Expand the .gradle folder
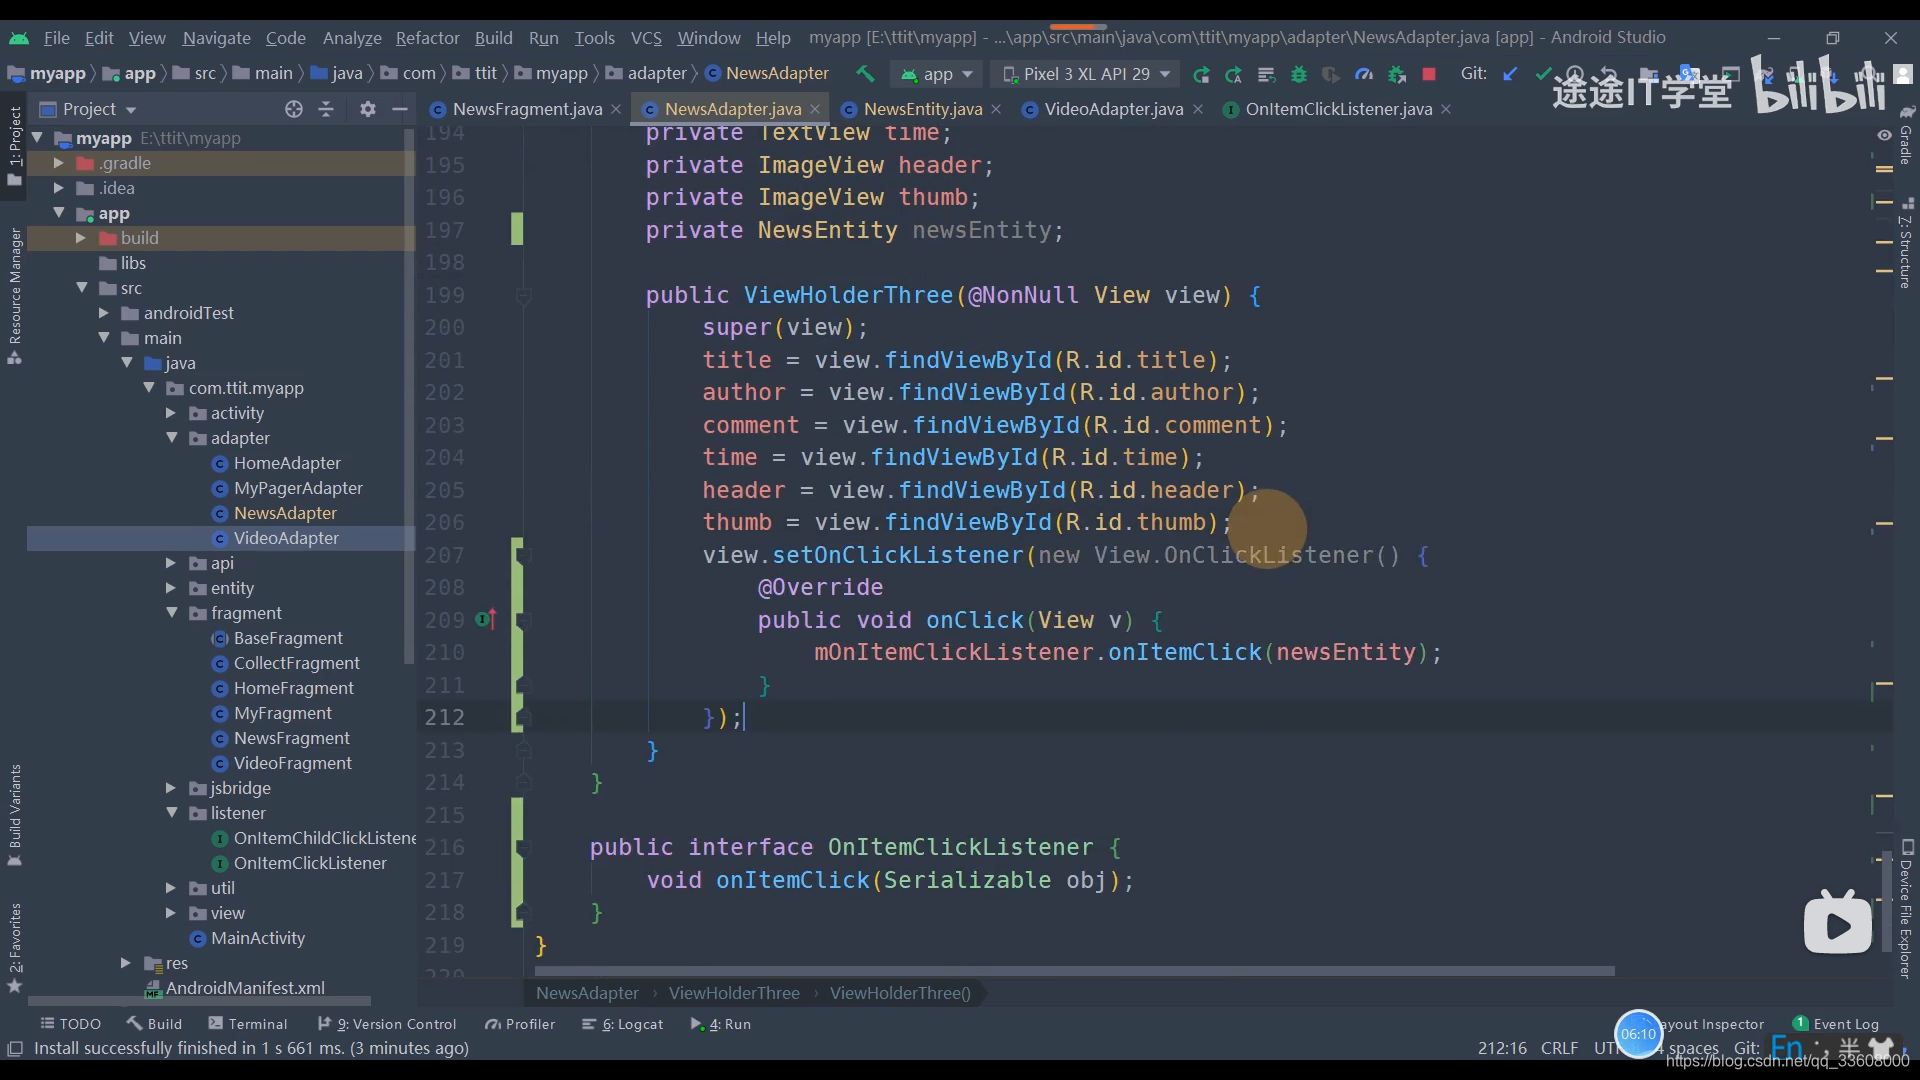This screenshot has width=1920, height=1080. coord(58,163)
